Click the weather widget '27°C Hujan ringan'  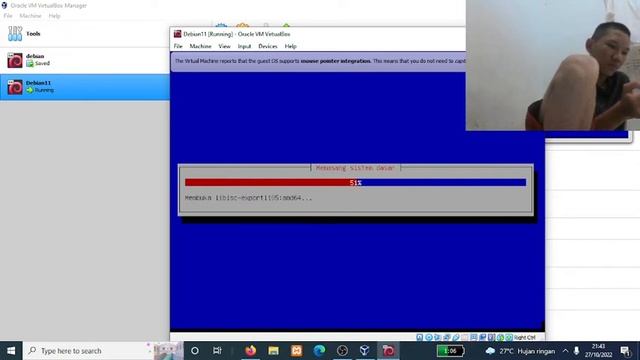pyautogui.click(x=520, y=351)
